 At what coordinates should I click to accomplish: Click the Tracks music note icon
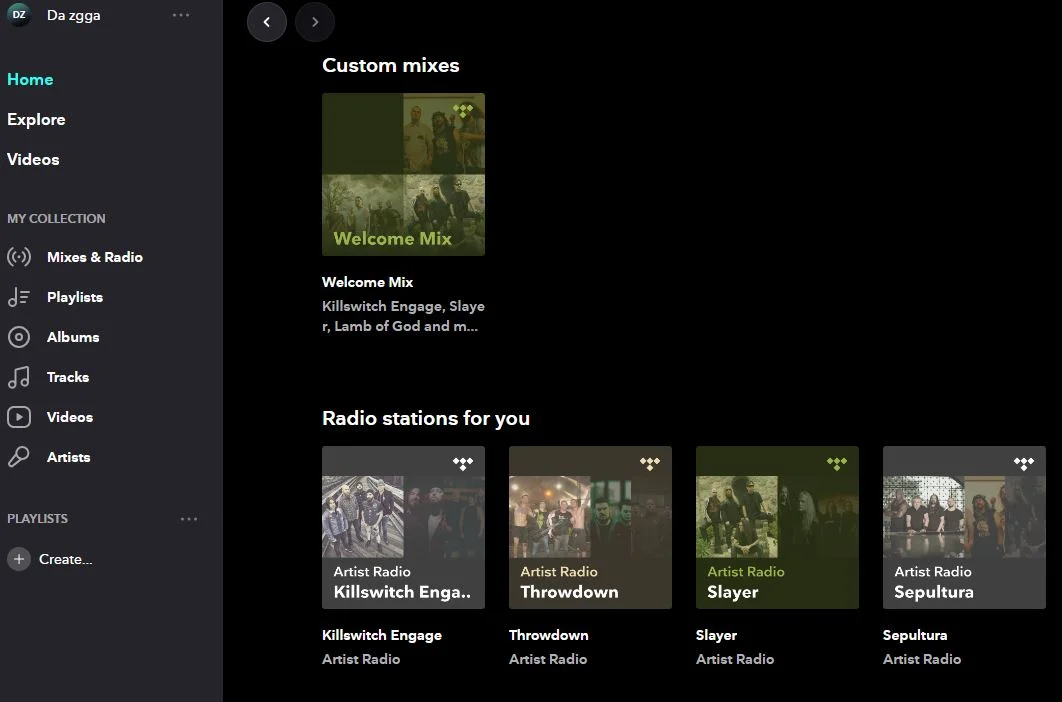[x=19, y=377]
